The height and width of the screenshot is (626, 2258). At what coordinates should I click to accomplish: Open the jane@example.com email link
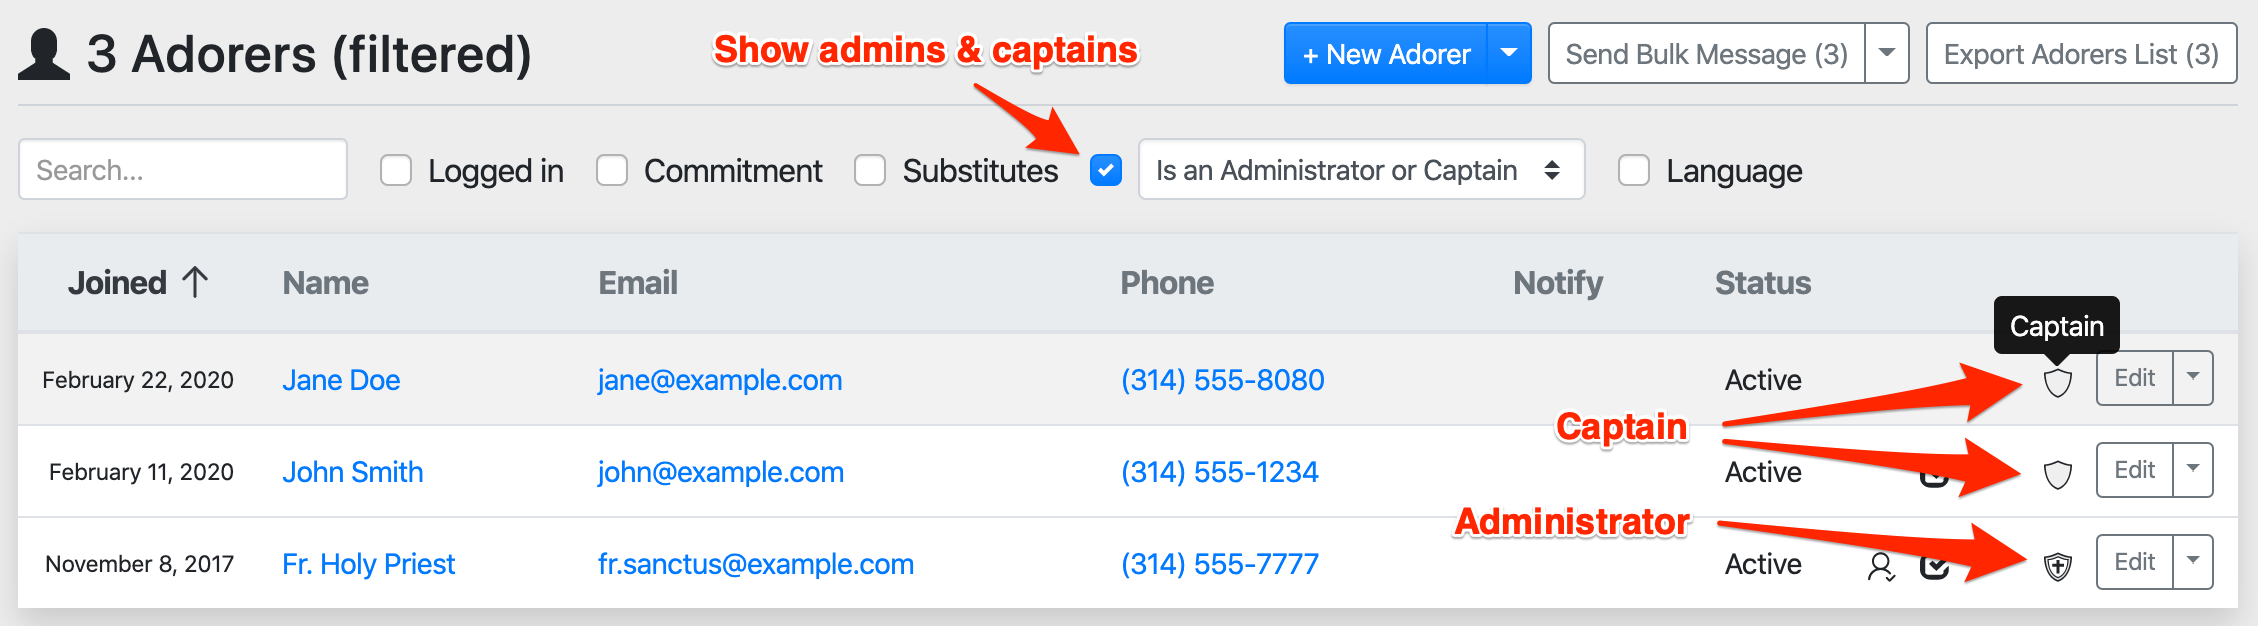[720, 380]
